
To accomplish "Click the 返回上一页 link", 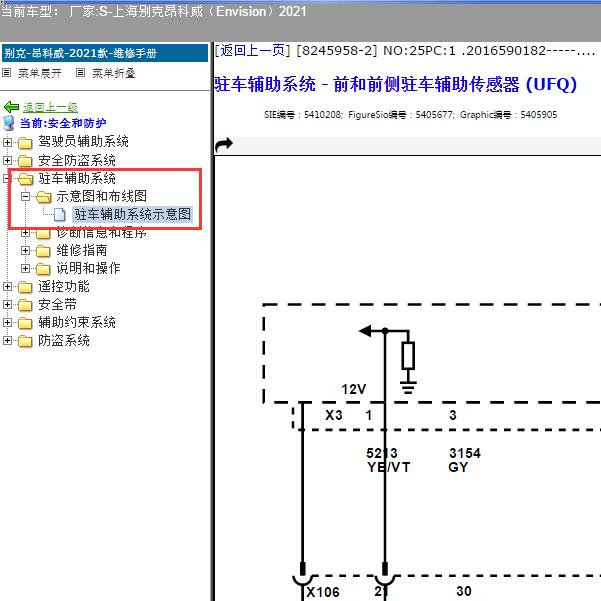I will [x=253, y=50].
